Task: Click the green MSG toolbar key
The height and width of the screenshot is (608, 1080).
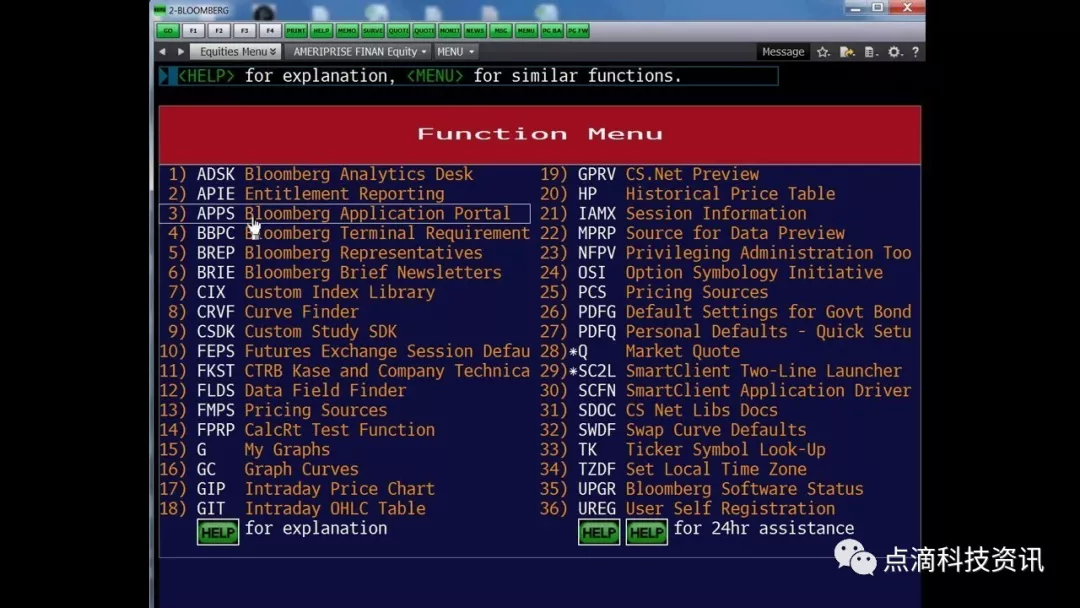Action: point(501,30)
